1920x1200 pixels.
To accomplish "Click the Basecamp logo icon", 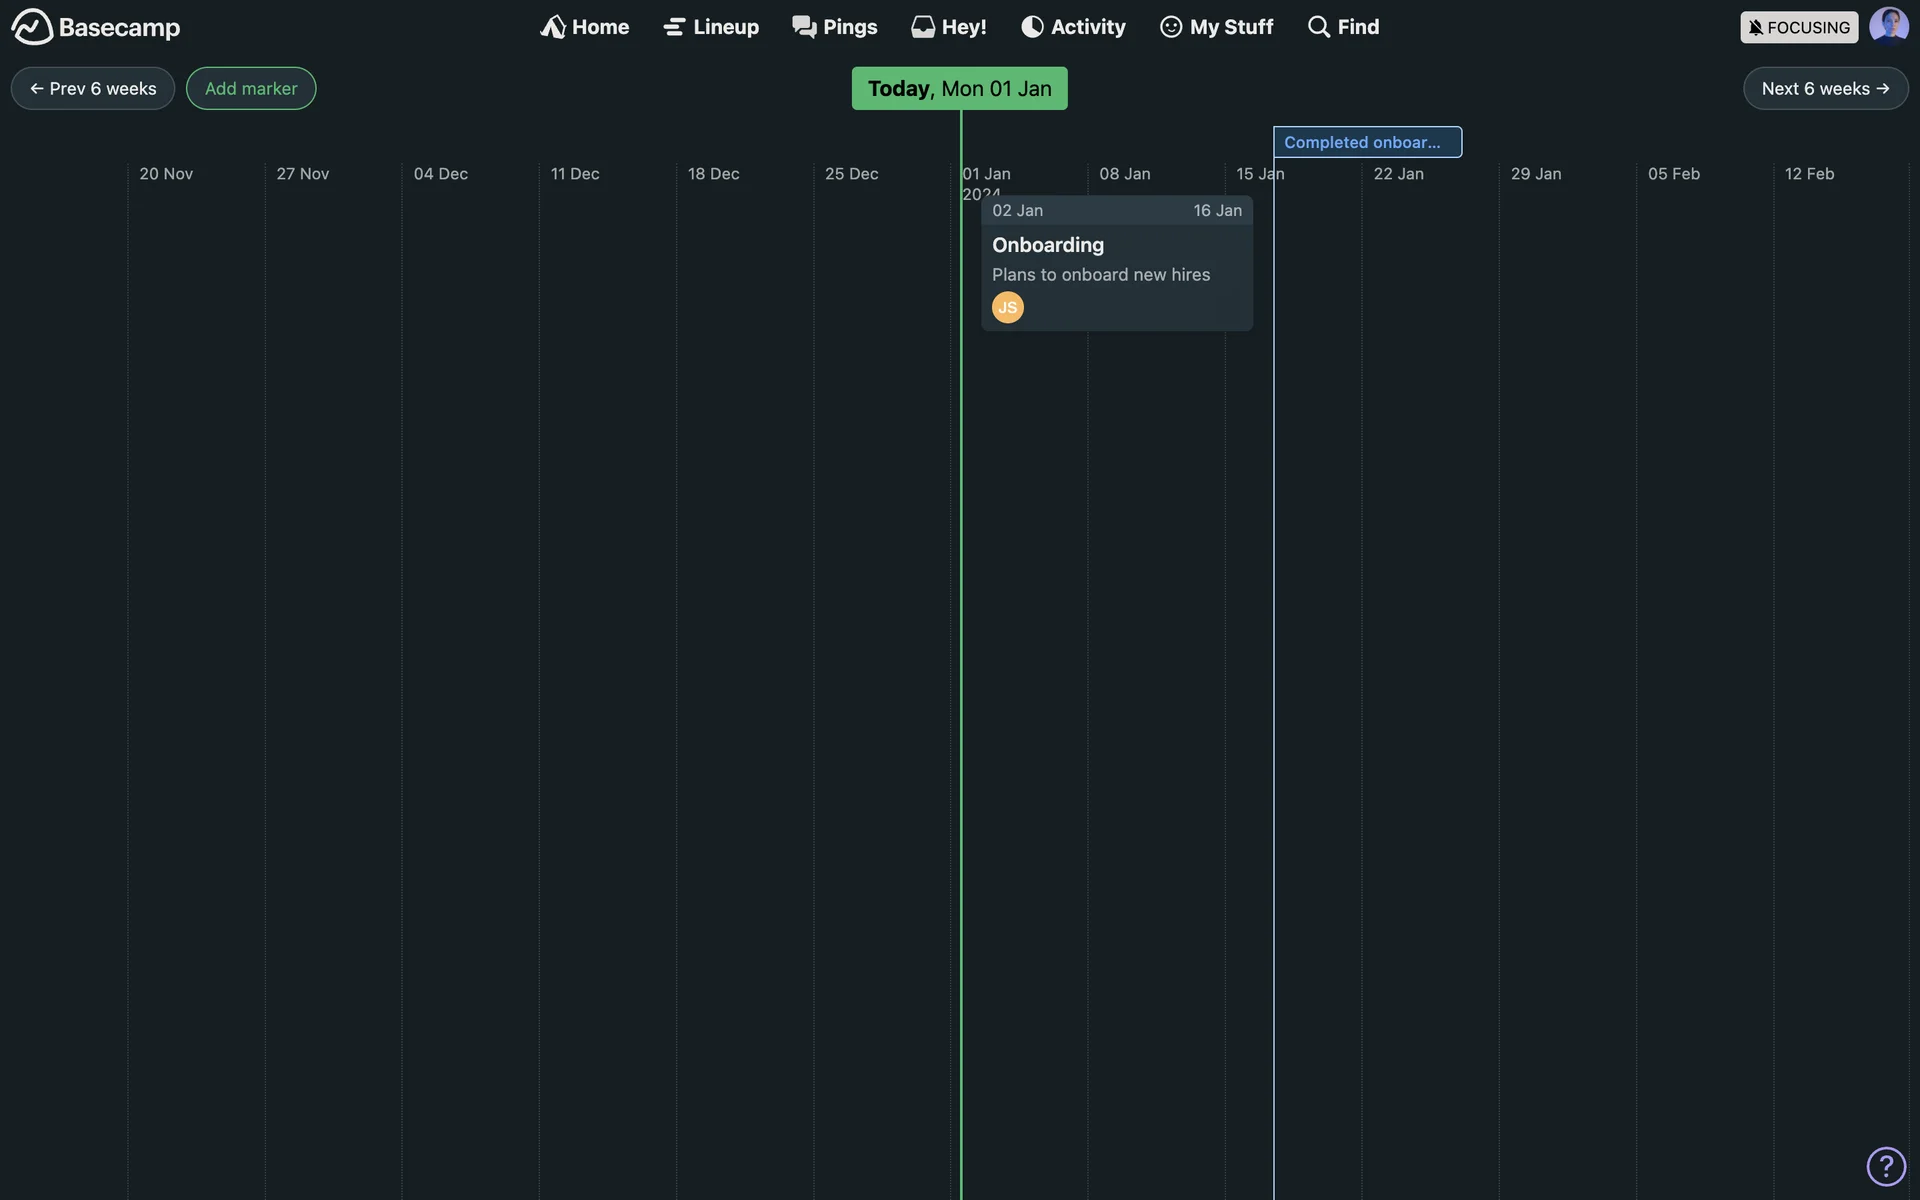I will [32, 27].
